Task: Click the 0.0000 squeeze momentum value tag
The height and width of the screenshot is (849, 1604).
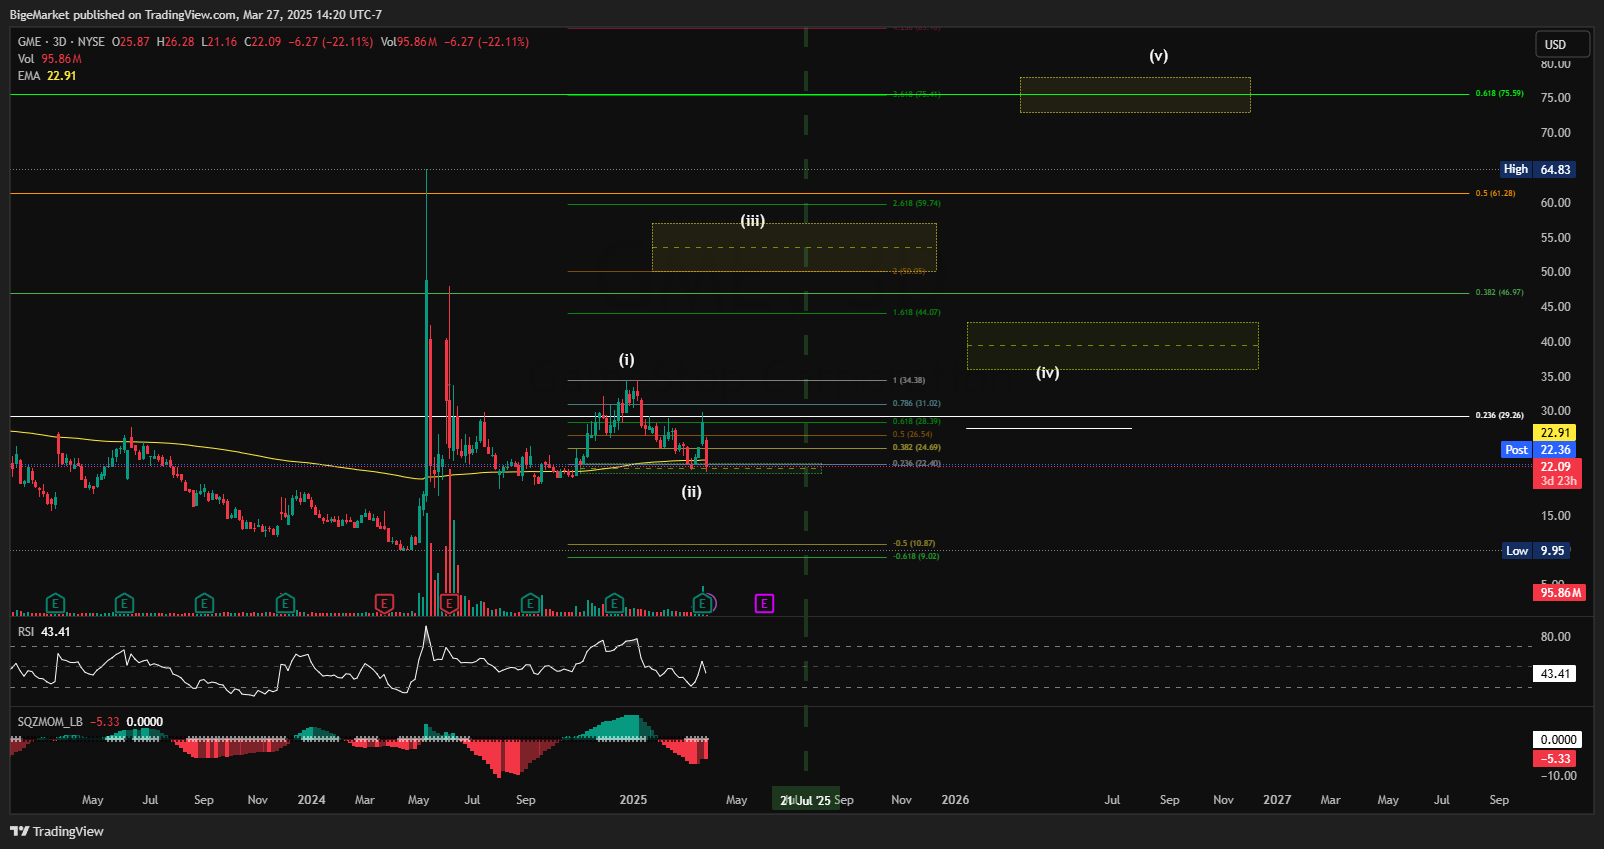Action: [x=1557, y=740]
